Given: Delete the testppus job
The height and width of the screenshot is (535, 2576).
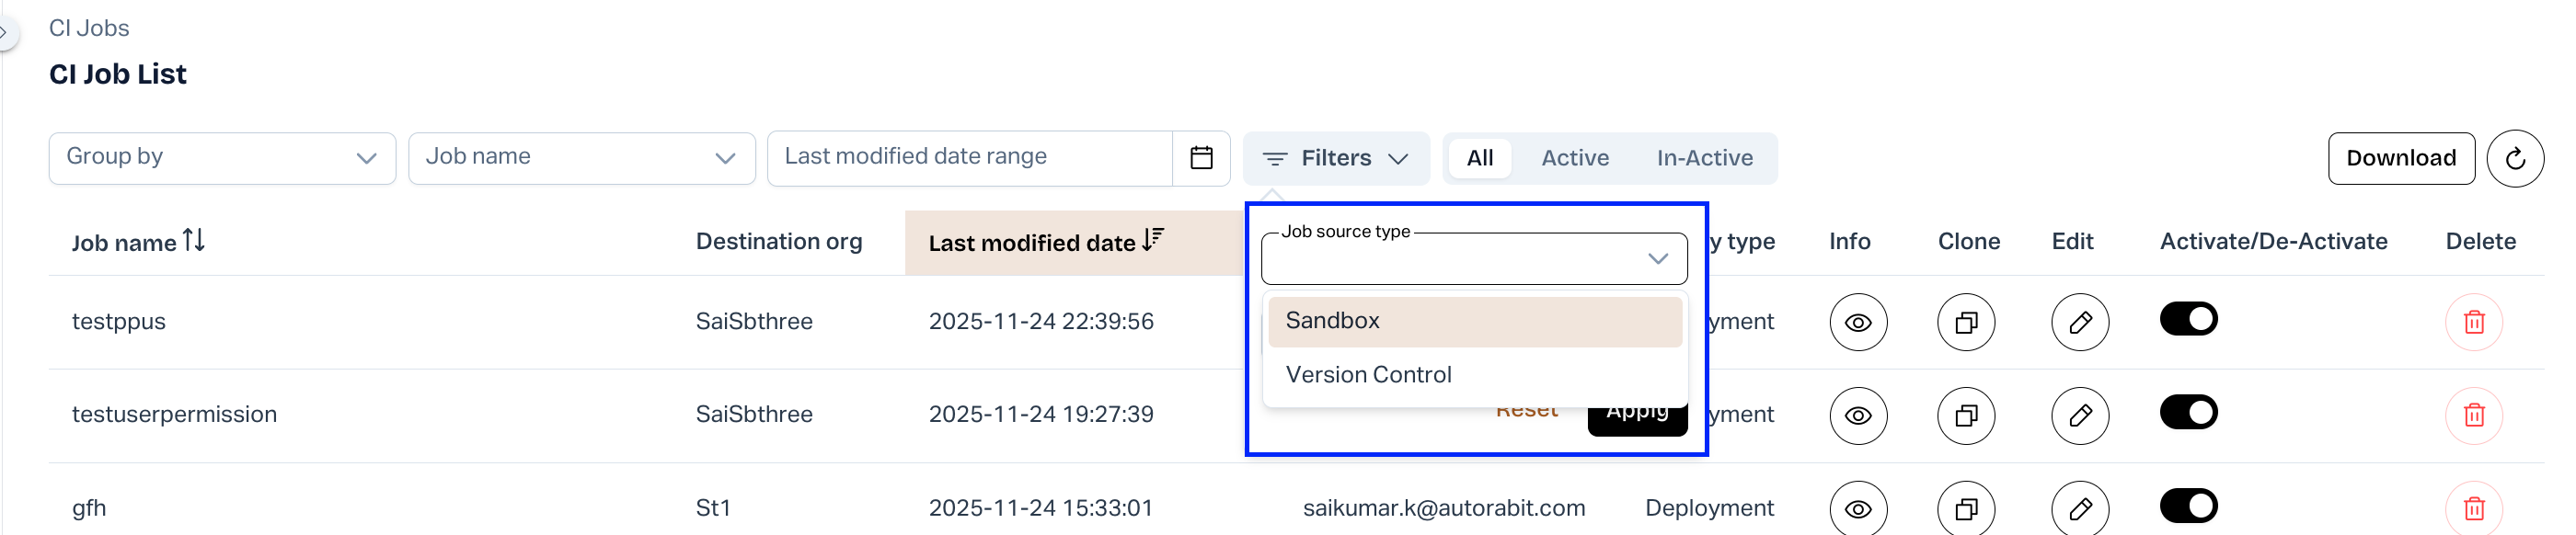Looking at the screenshot, I should (2473, 322).
